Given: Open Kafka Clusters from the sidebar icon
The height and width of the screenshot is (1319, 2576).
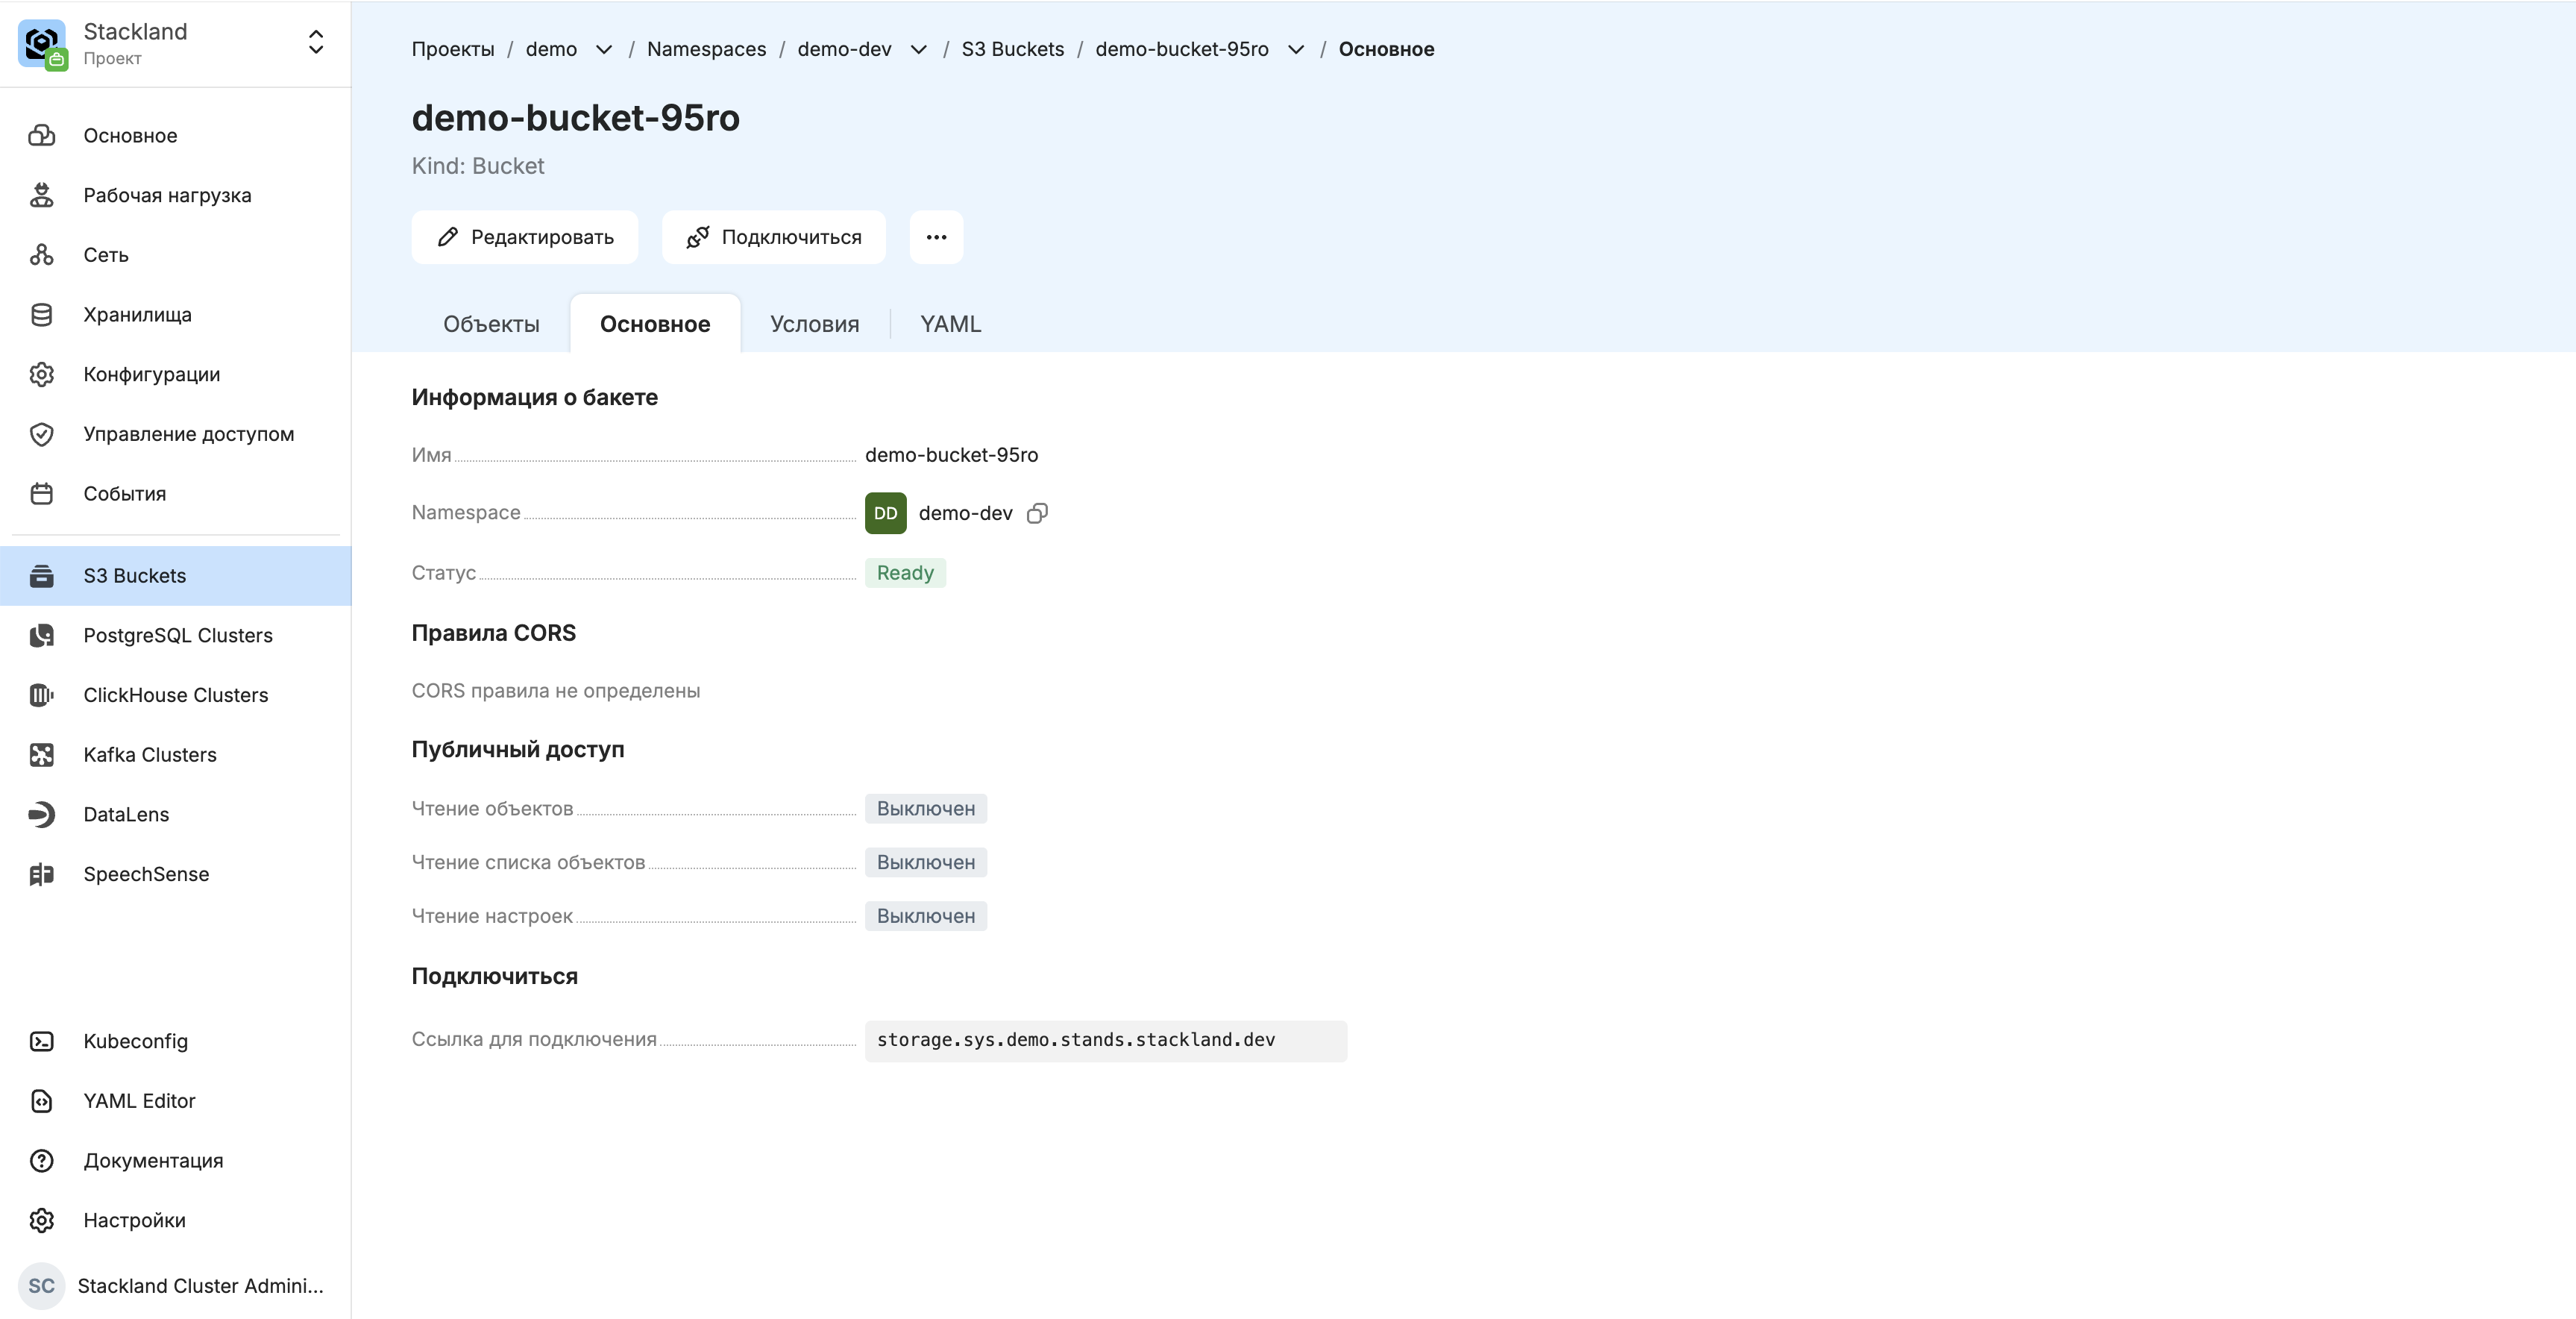Looking at the screenshot, I should [x=41, y=755].
